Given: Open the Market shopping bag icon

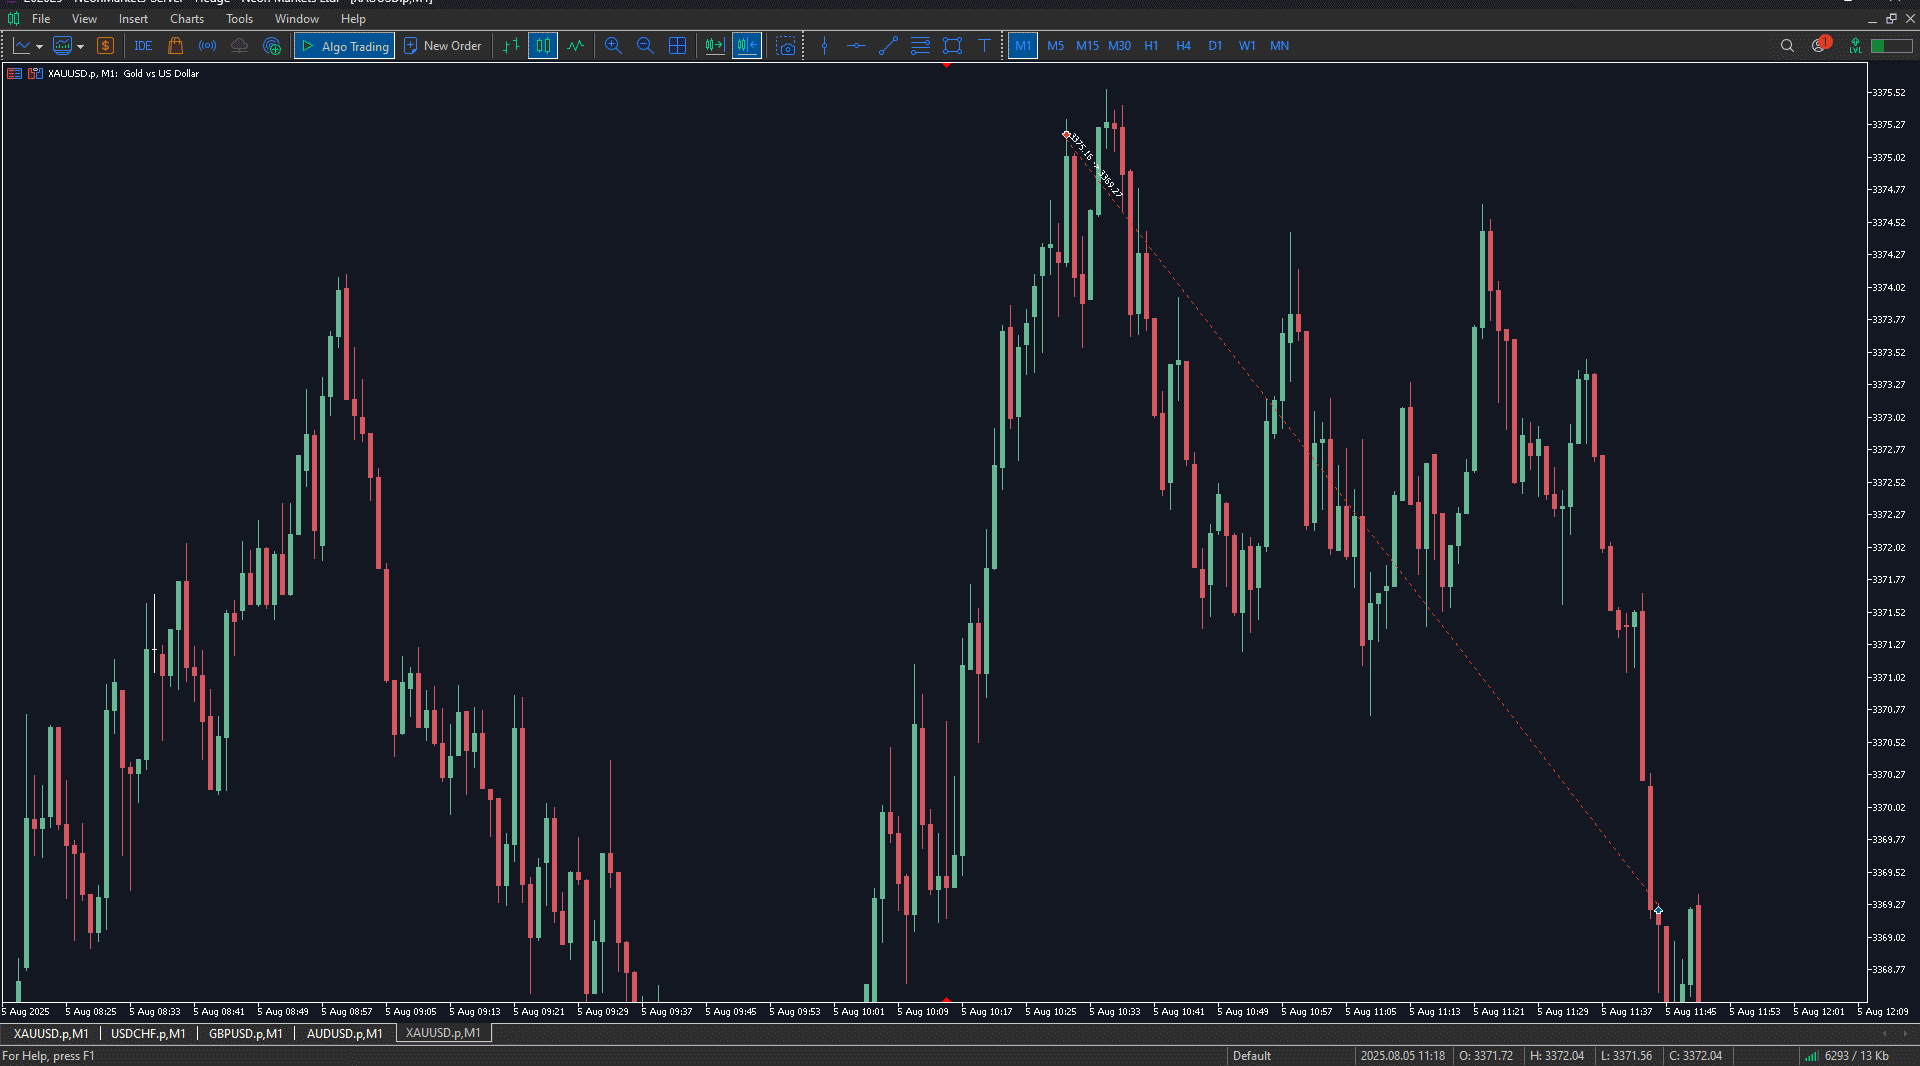Looking at the screenshot, I should click(176, 46).
